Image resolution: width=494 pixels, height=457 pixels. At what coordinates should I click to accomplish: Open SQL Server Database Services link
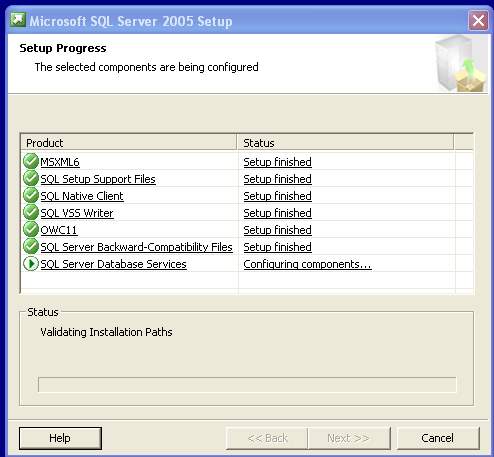click(x=113, y=264)
